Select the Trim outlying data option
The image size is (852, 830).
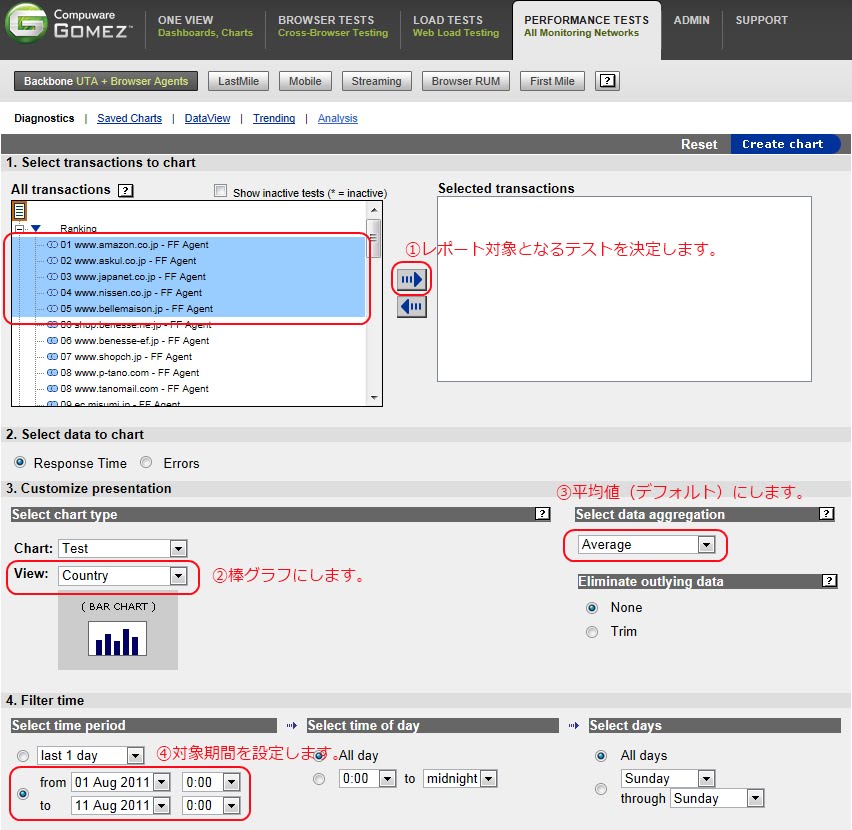(x=592, y=632)
